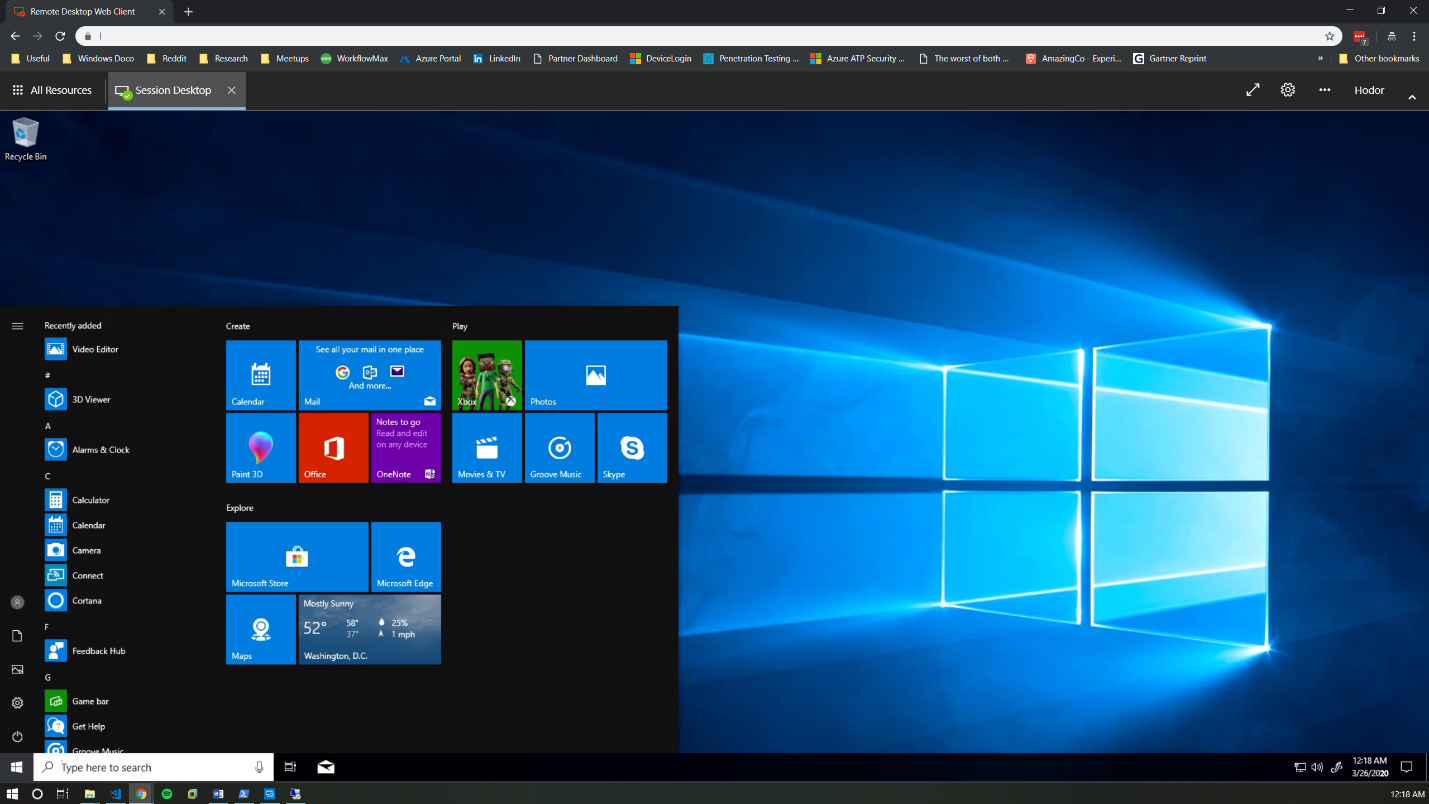Focus the 'Type here to search' box

click(153, 767)
